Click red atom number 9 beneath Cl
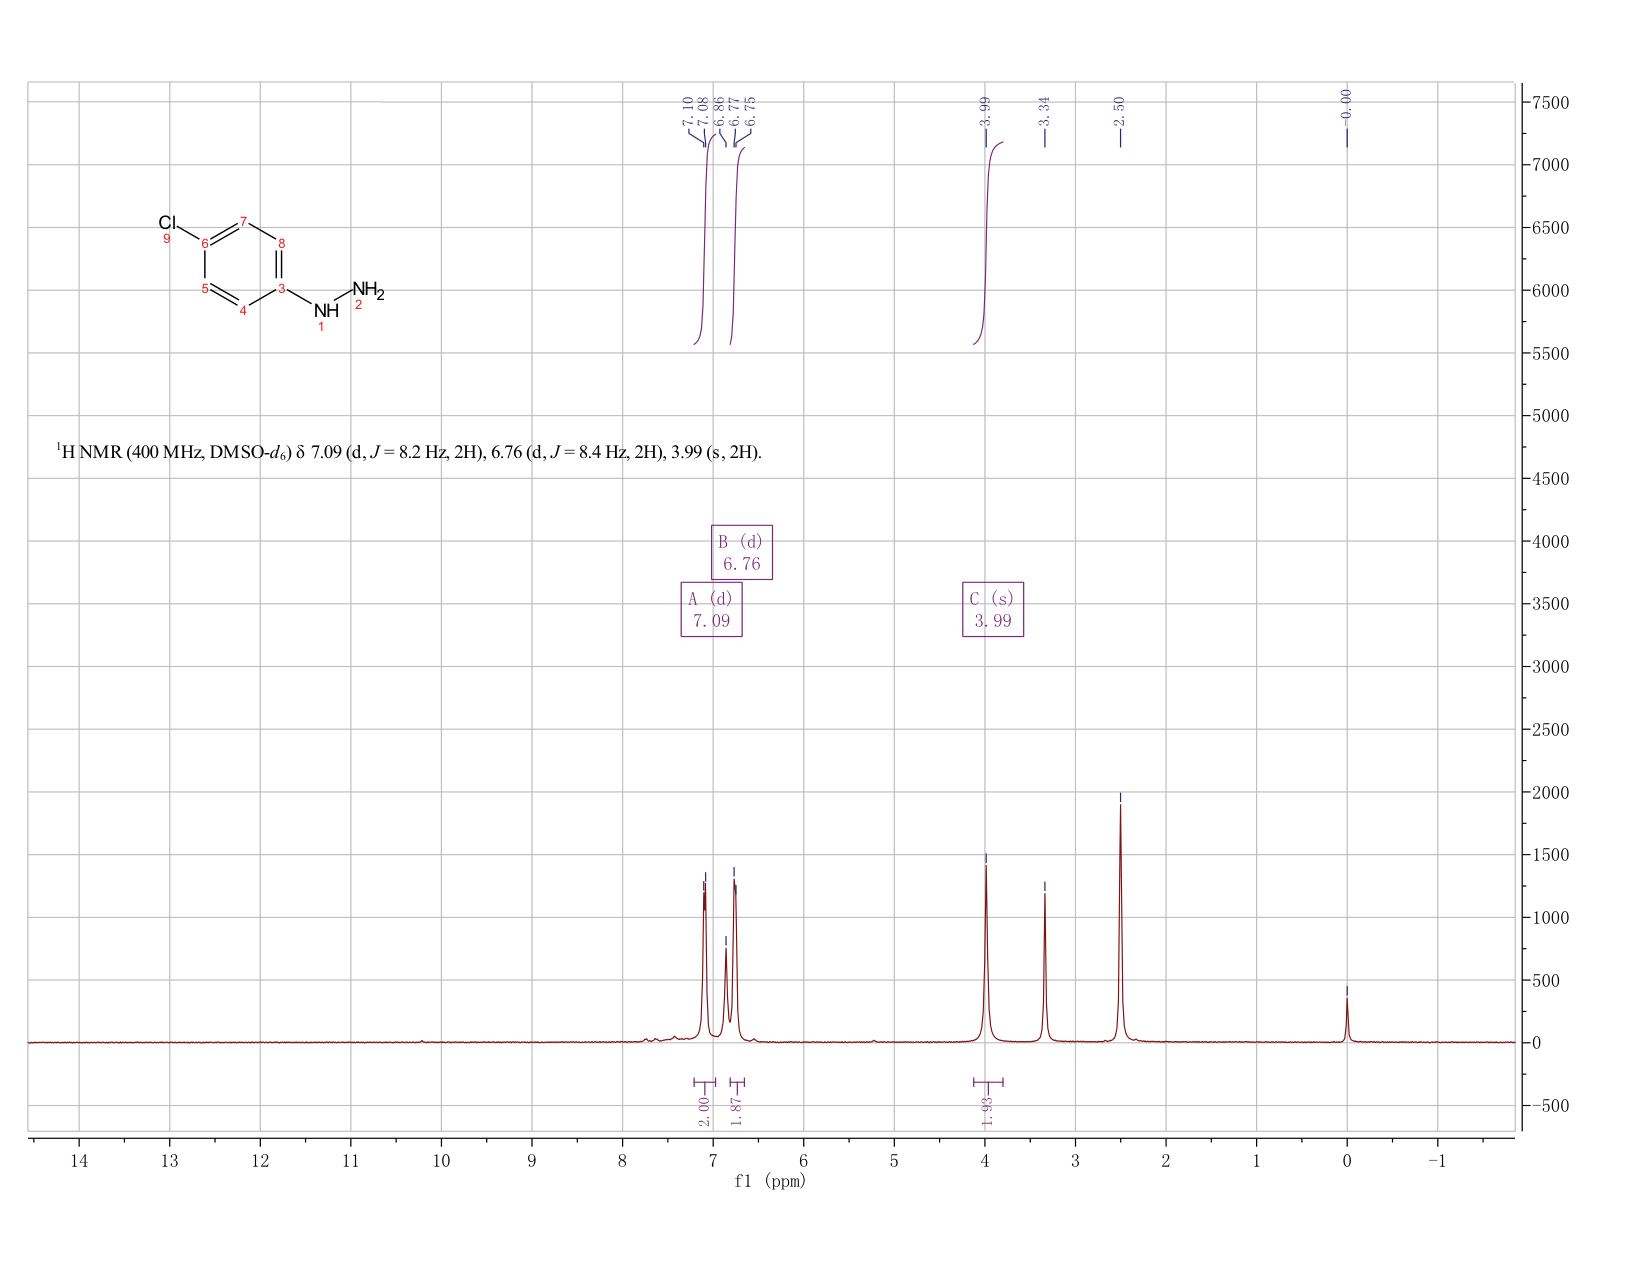The height and width of the screenshot is (1275, 1650). [x=167, y=239]
